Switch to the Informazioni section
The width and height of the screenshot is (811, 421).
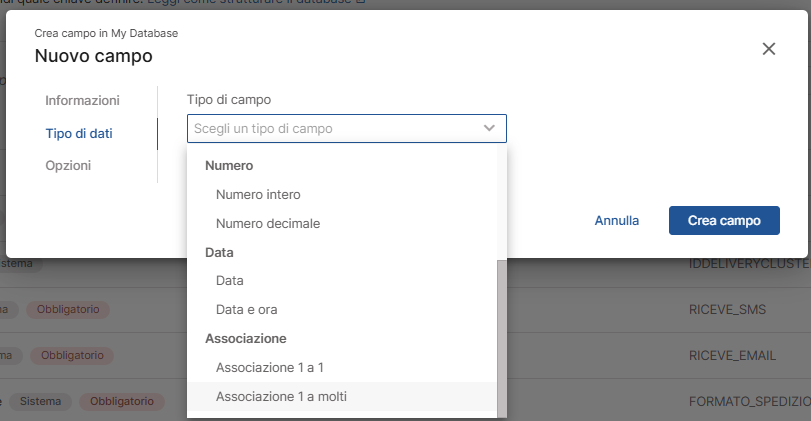pos(82,100)
